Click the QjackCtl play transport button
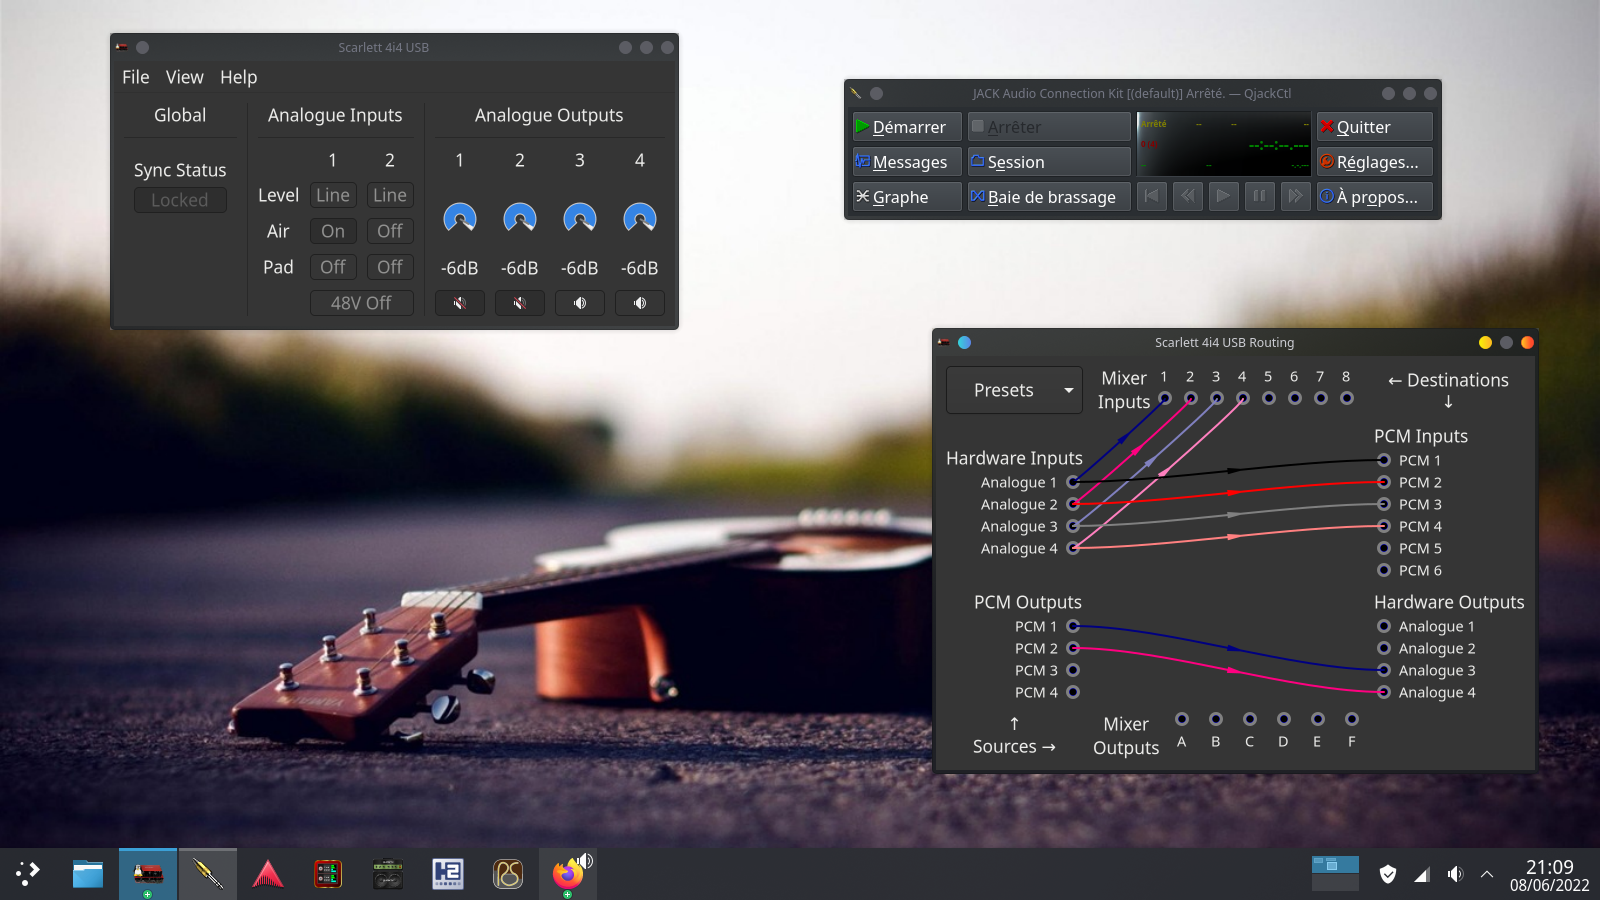This screenshot has height=900, width=1600. [x=1223, y=196]
